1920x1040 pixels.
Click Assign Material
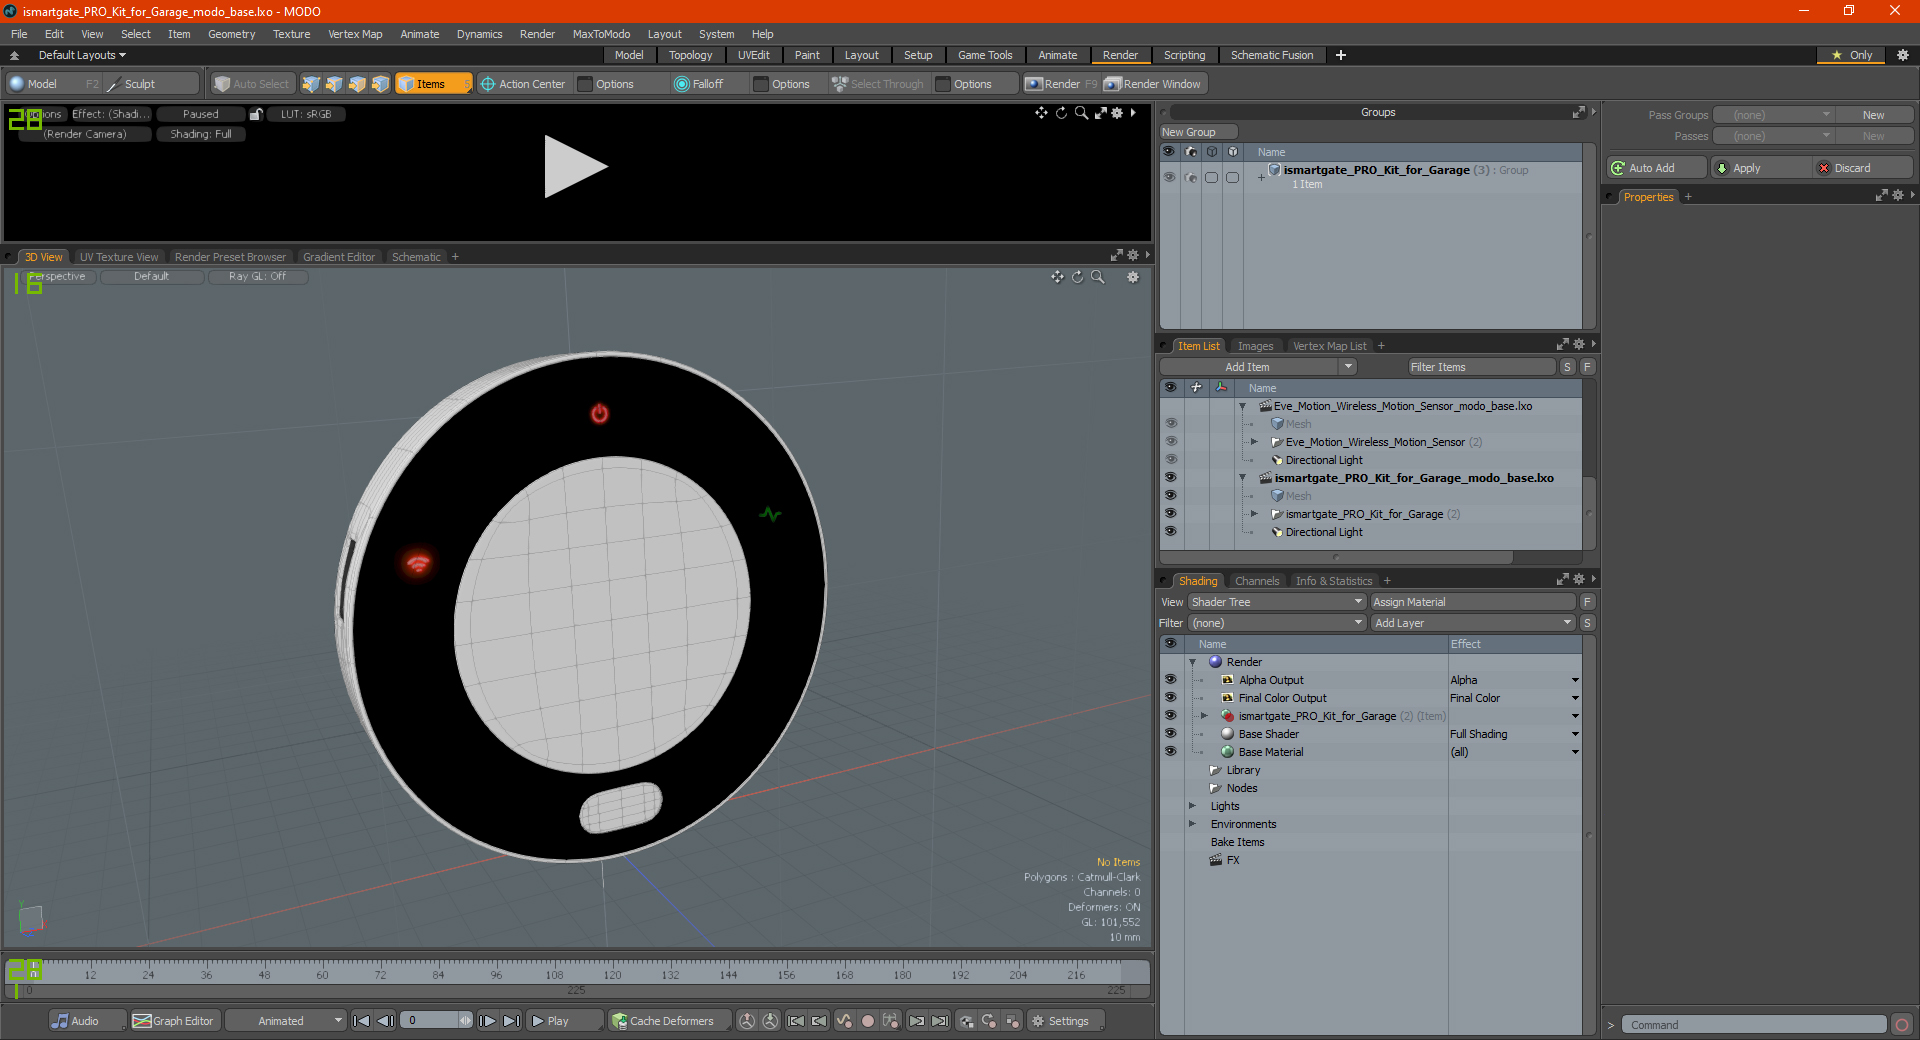point(1473,602)
